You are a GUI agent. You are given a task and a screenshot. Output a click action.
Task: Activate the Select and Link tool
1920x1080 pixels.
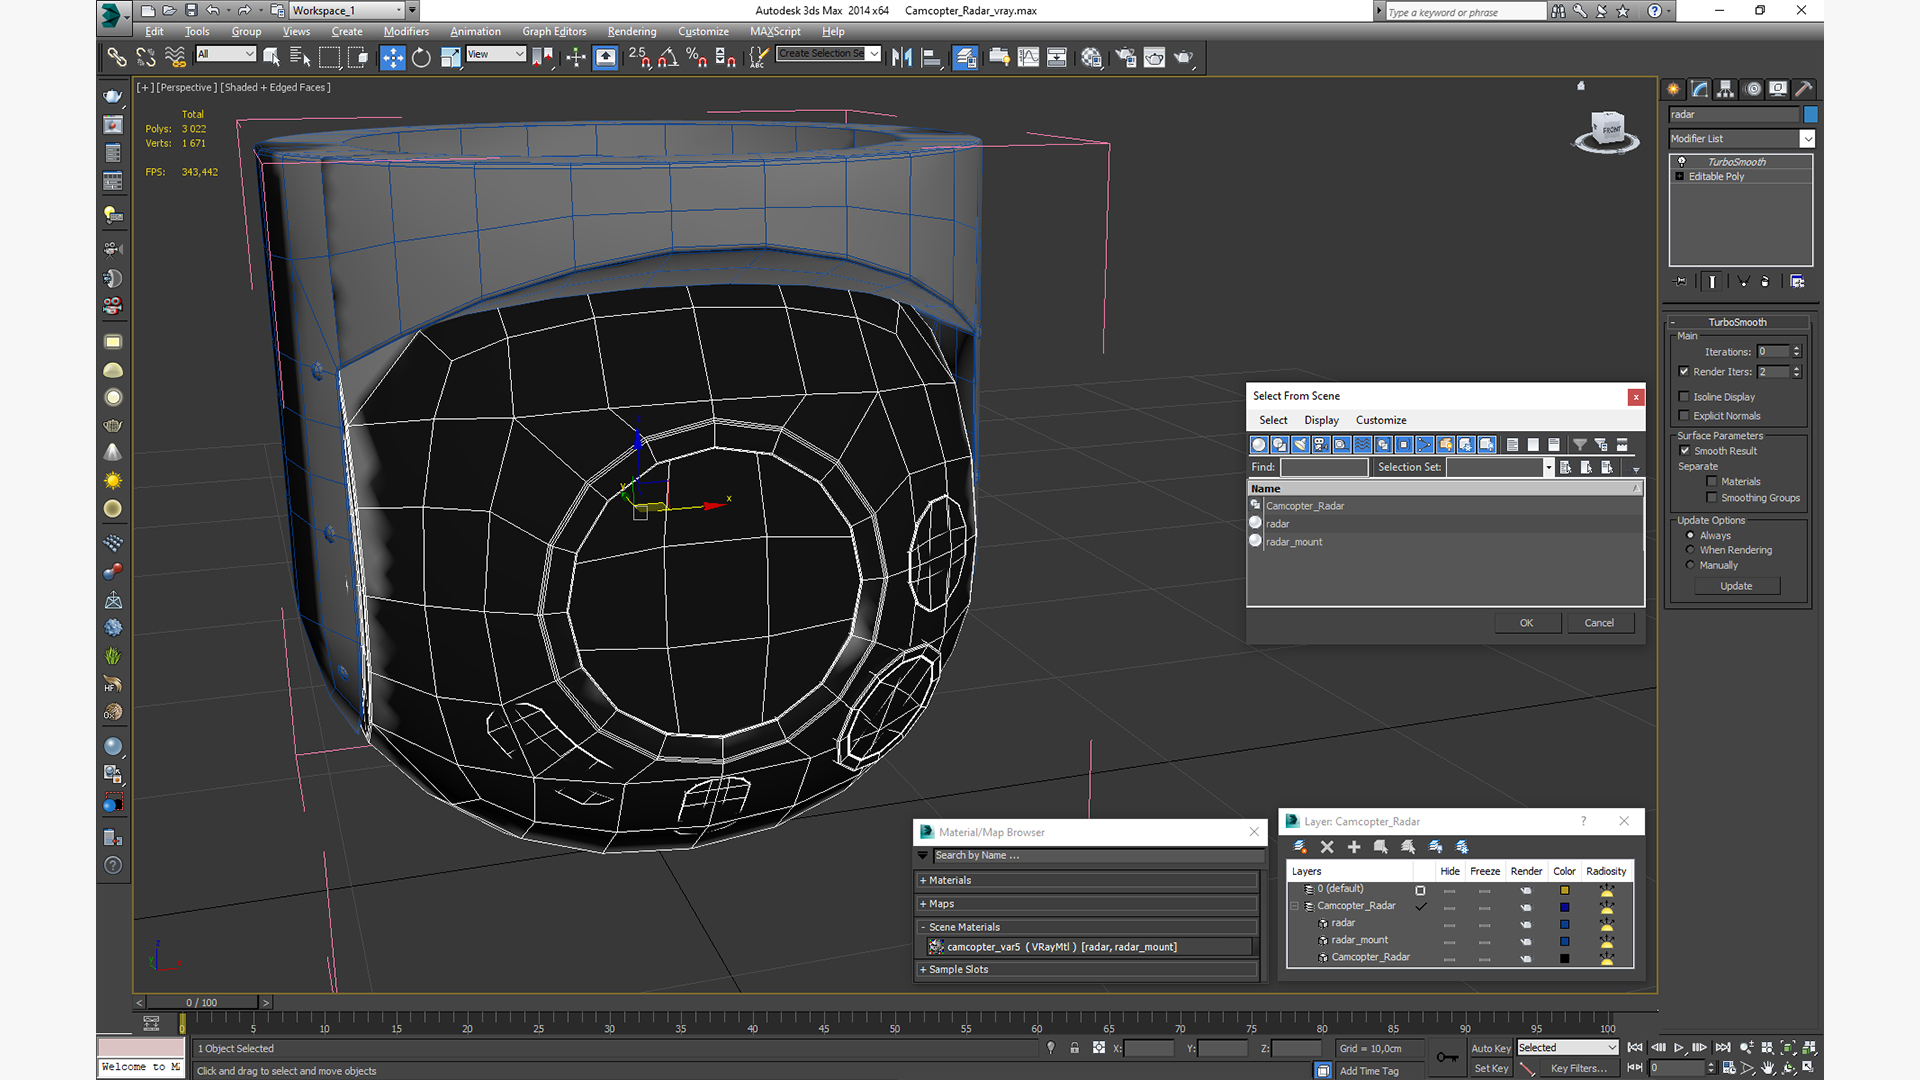click(x=116, y=57)
